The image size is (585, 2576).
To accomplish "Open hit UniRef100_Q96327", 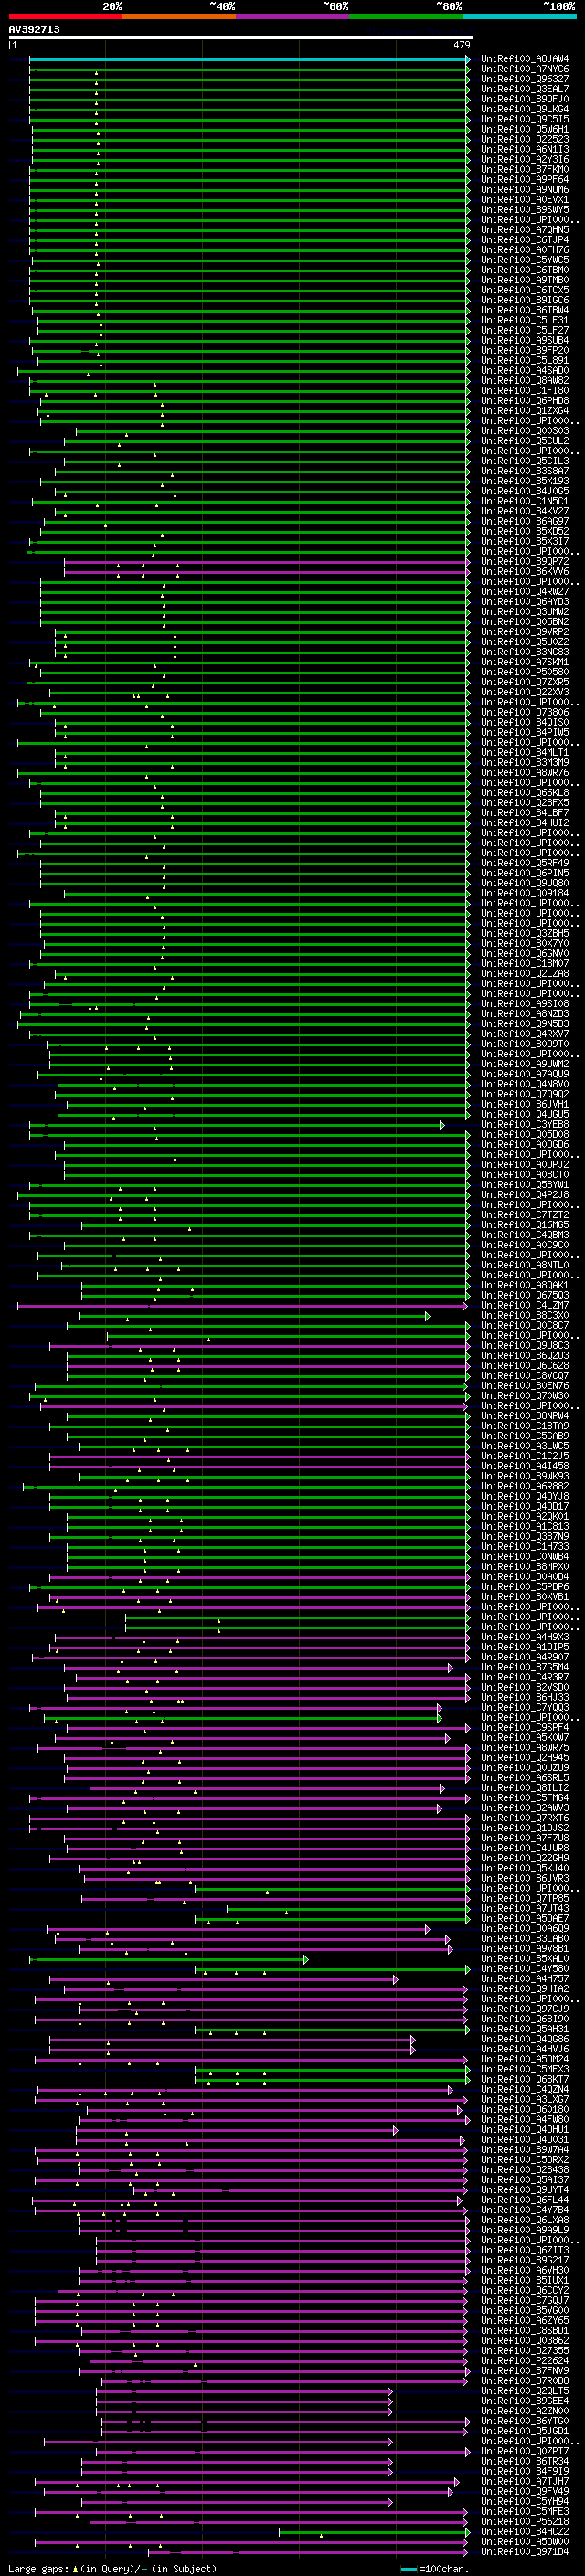I will pyautogui.click(x=525, y=79).
